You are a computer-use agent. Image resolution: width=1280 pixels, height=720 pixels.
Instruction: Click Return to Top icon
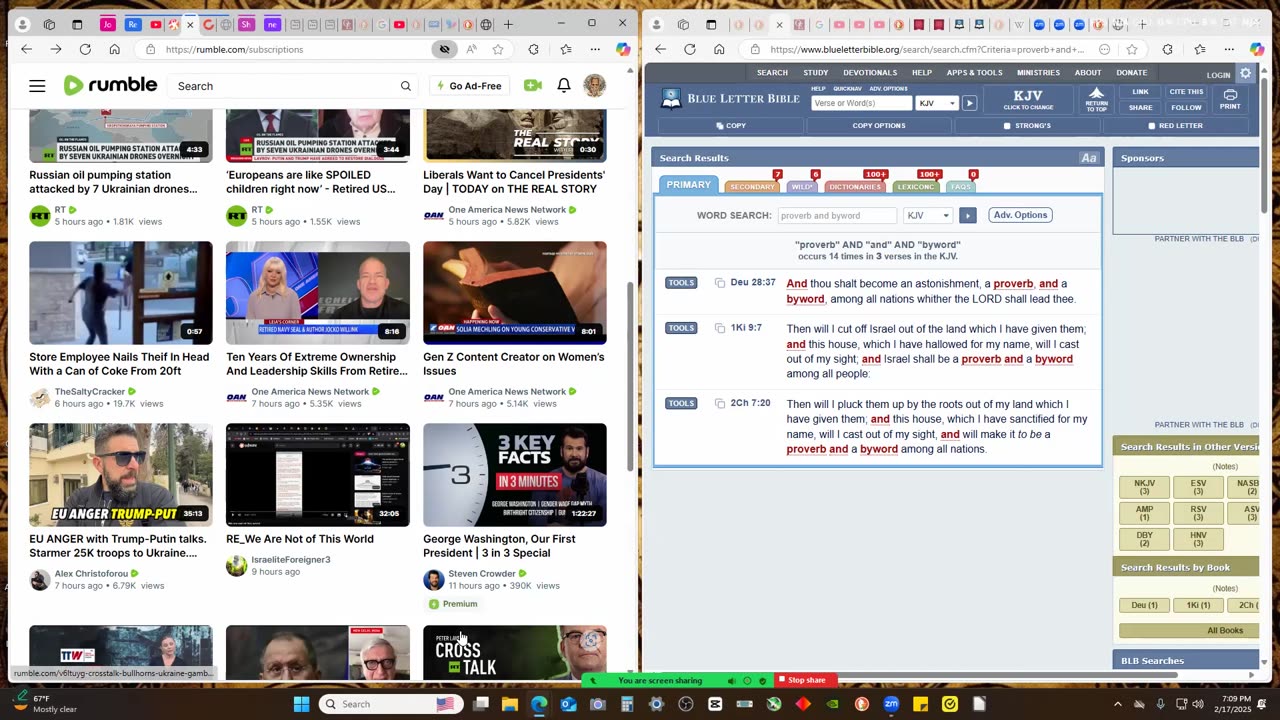pyautogui.click(x=1096, y=99)
